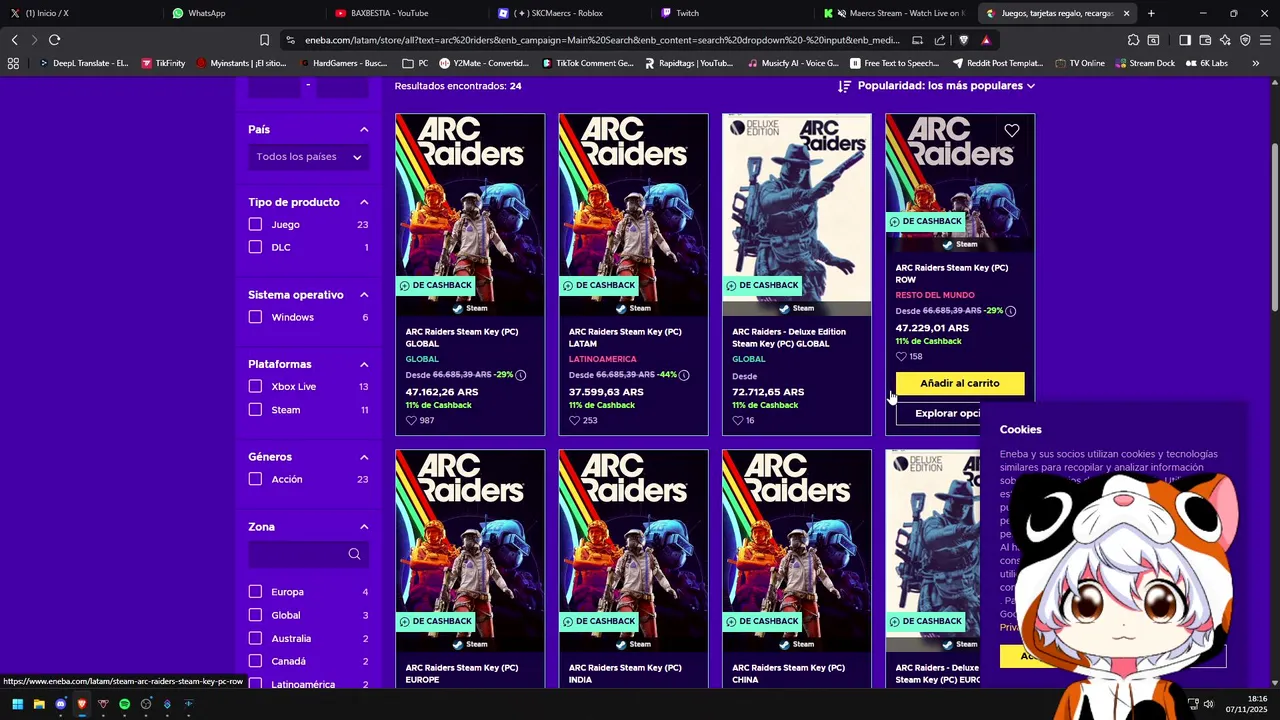The height and width of the screenshot is (720, 1280).
Task: Open Discord from the taskbar
Action: pos(60,704)
